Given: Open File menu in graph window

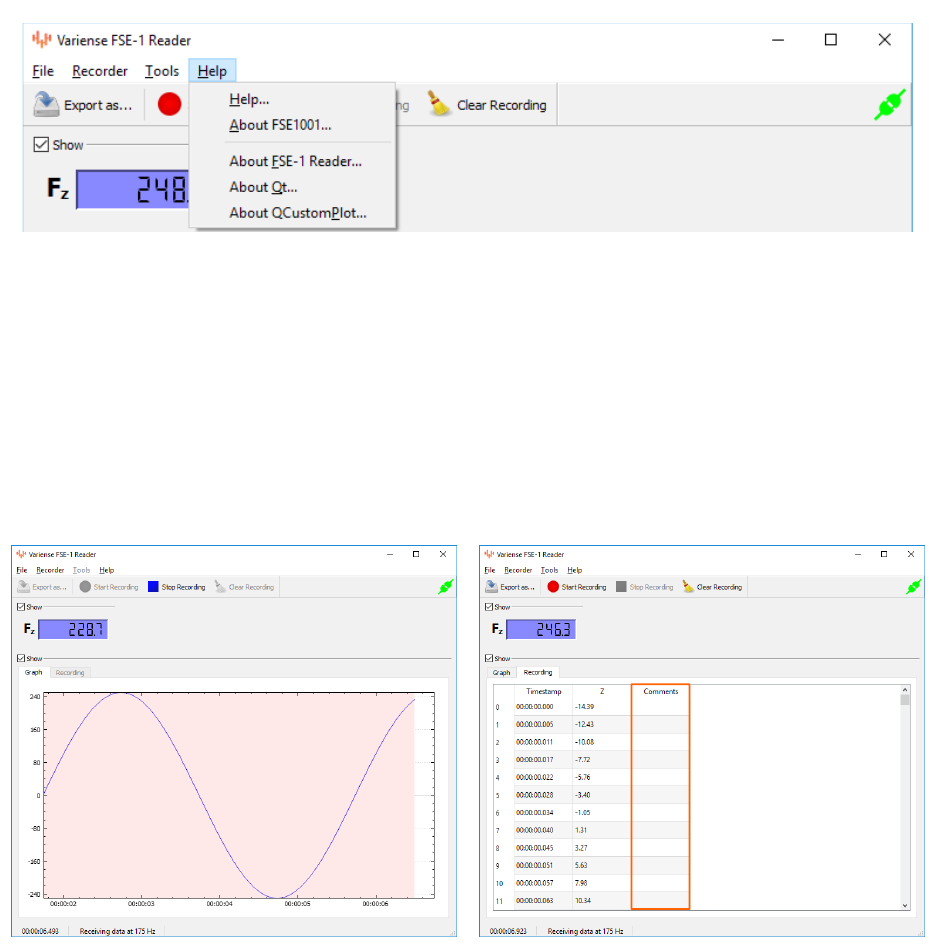Looking at the screenshot, I should [22, 570].
